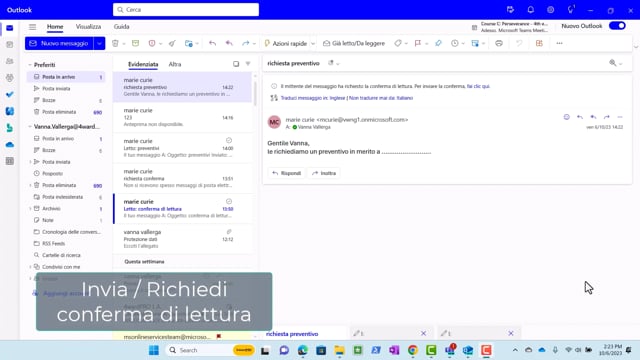The image size is (640, 360).
Task: Click Rispondi below the email body
Action: (x=286, y=173)
